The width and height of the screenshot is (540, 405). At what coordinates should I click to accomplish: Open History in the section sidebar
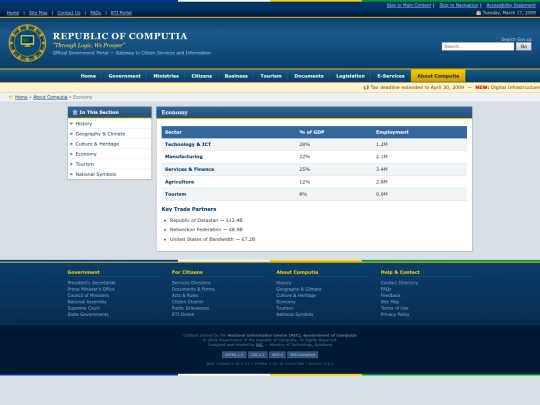[x=84, y=124]
